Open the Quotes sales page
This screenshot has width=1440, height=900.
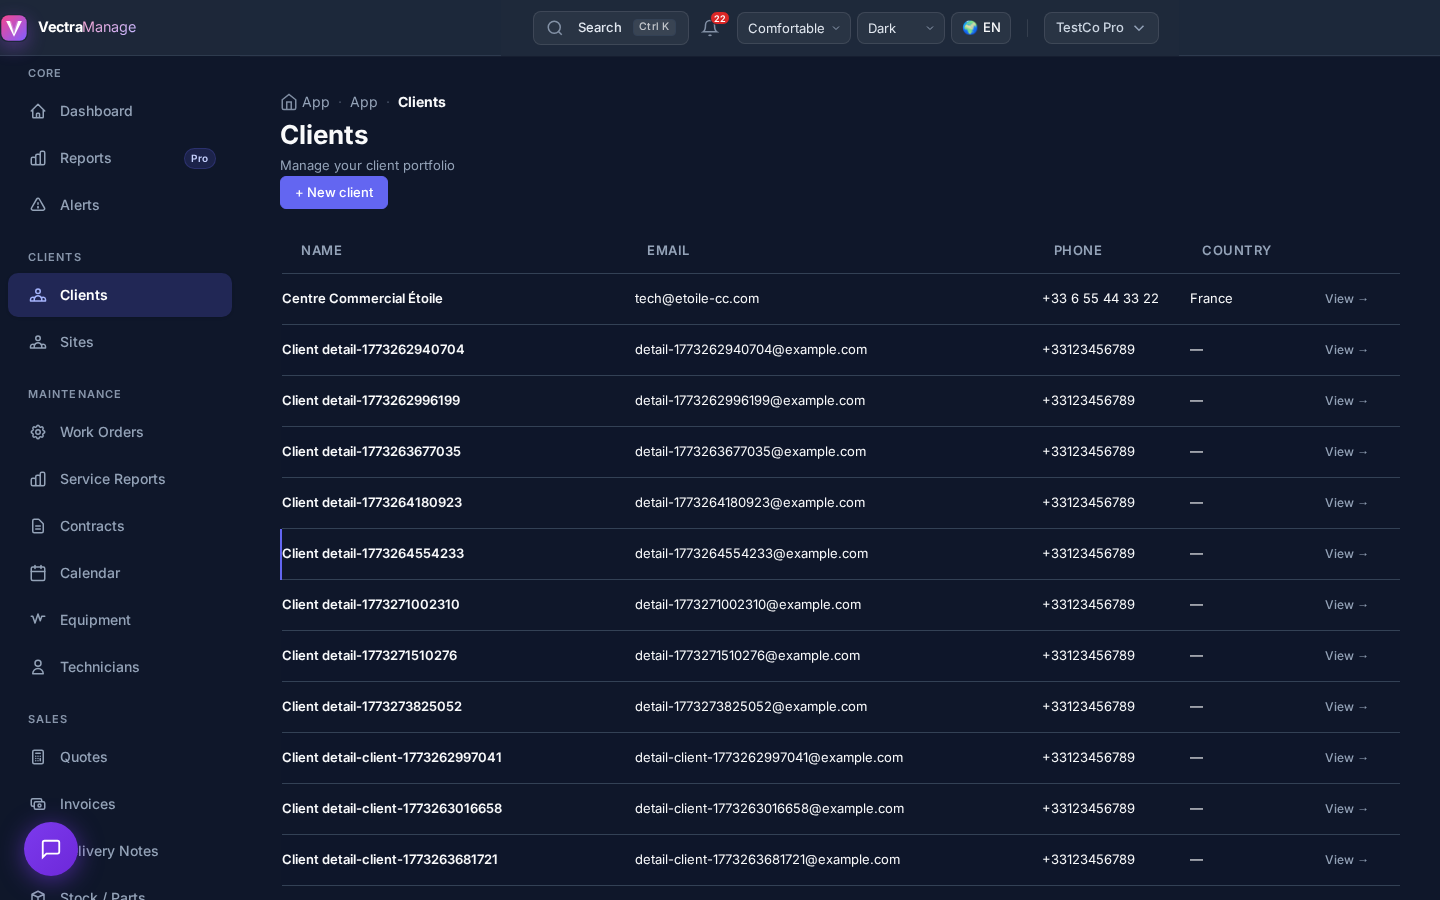coord(120,757)
